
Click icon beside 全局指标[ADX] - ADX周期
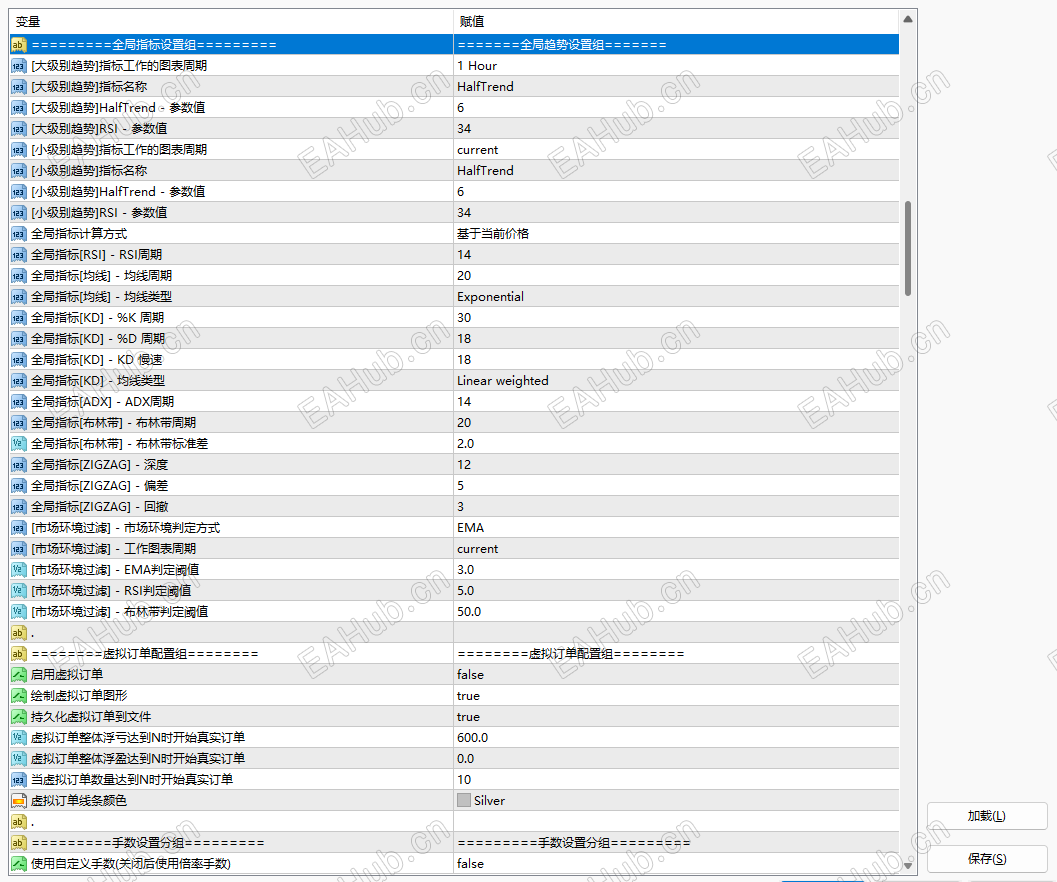click(18, 402)
